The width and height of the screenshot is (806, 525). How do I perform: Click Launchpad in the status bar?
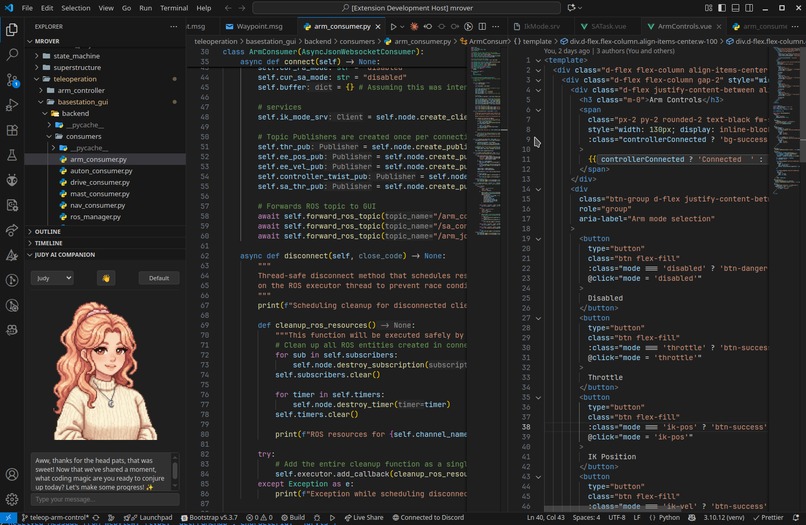click(148, 518)
